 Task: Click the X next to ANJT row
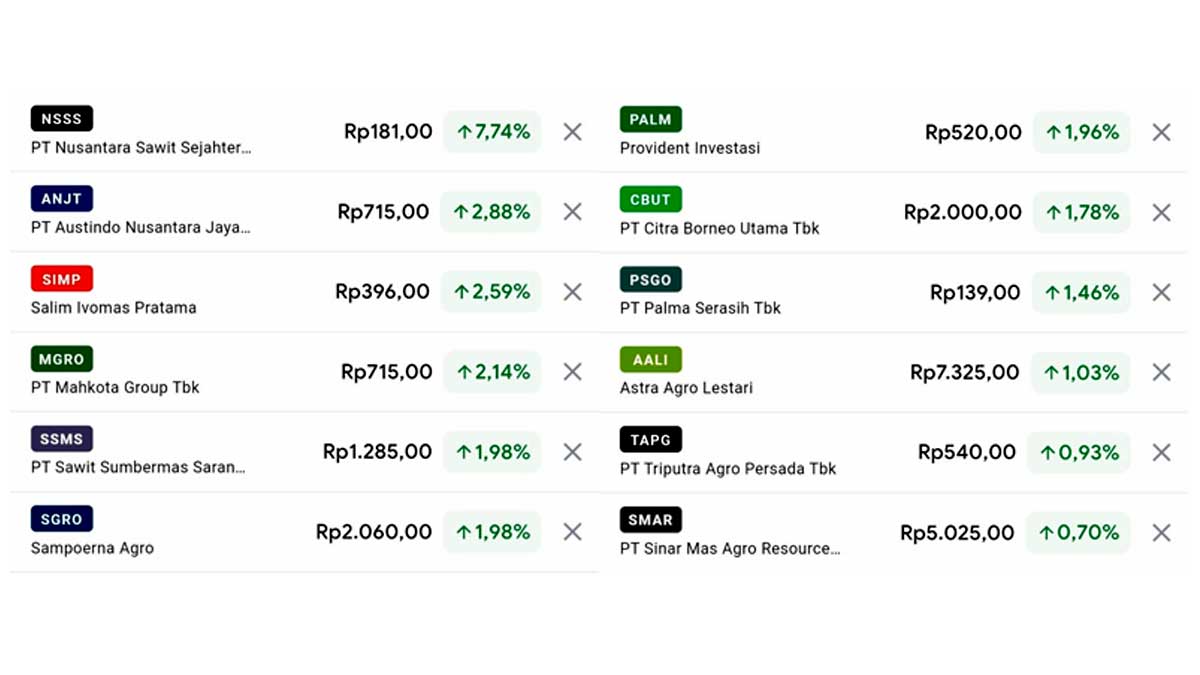572,212
